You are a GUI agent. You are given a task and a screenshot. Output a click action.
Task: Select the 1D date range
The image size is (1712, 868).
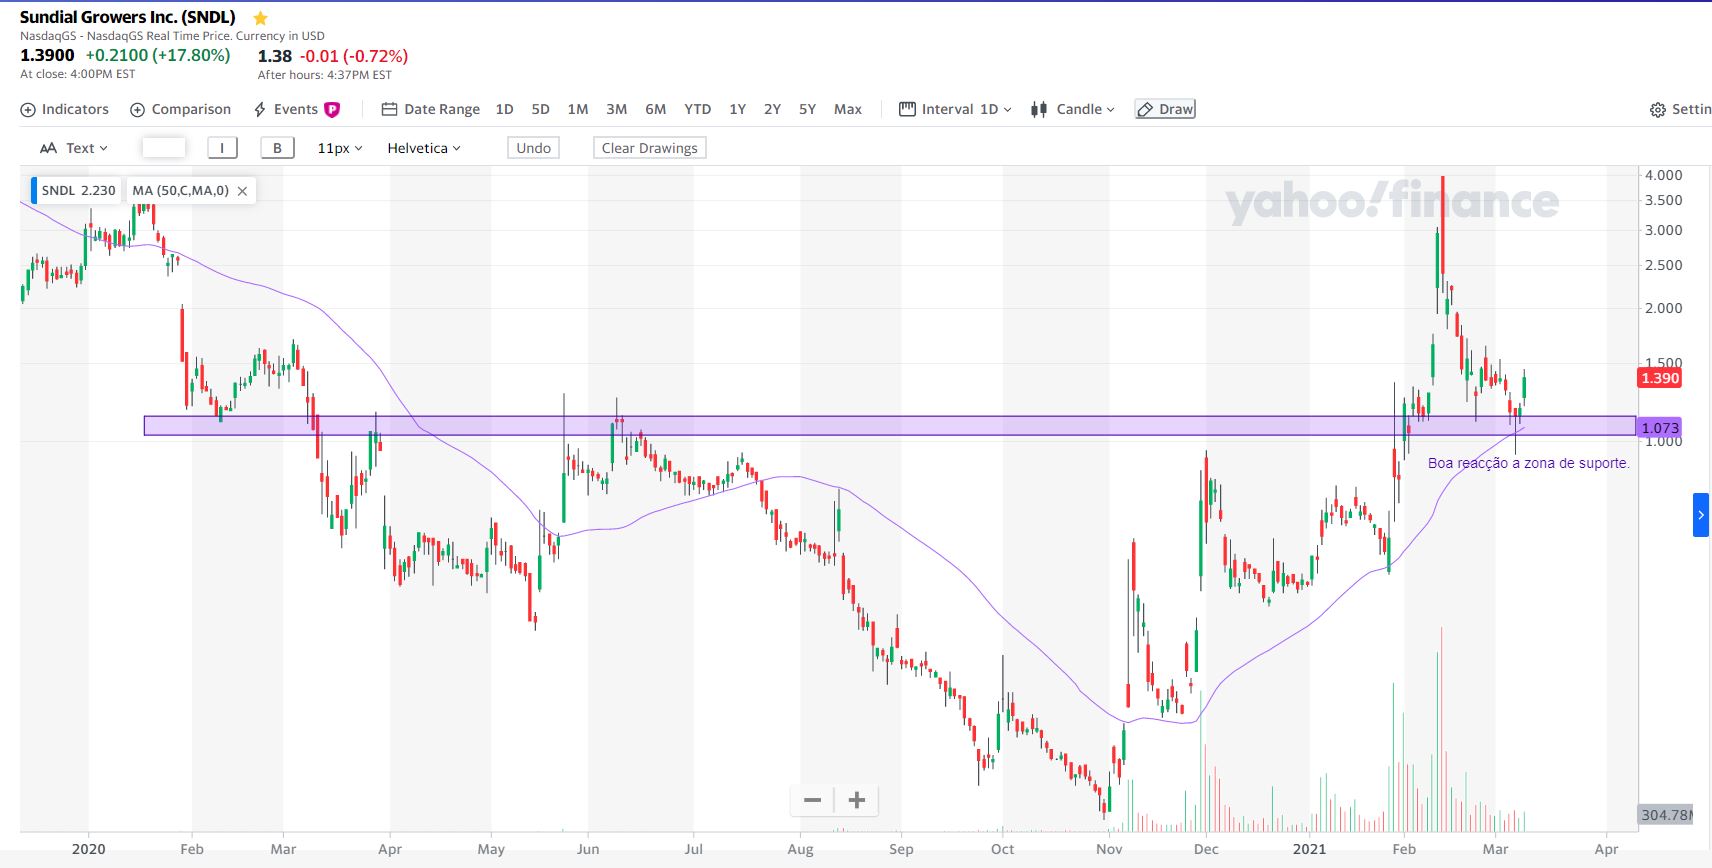pos(504,109)
